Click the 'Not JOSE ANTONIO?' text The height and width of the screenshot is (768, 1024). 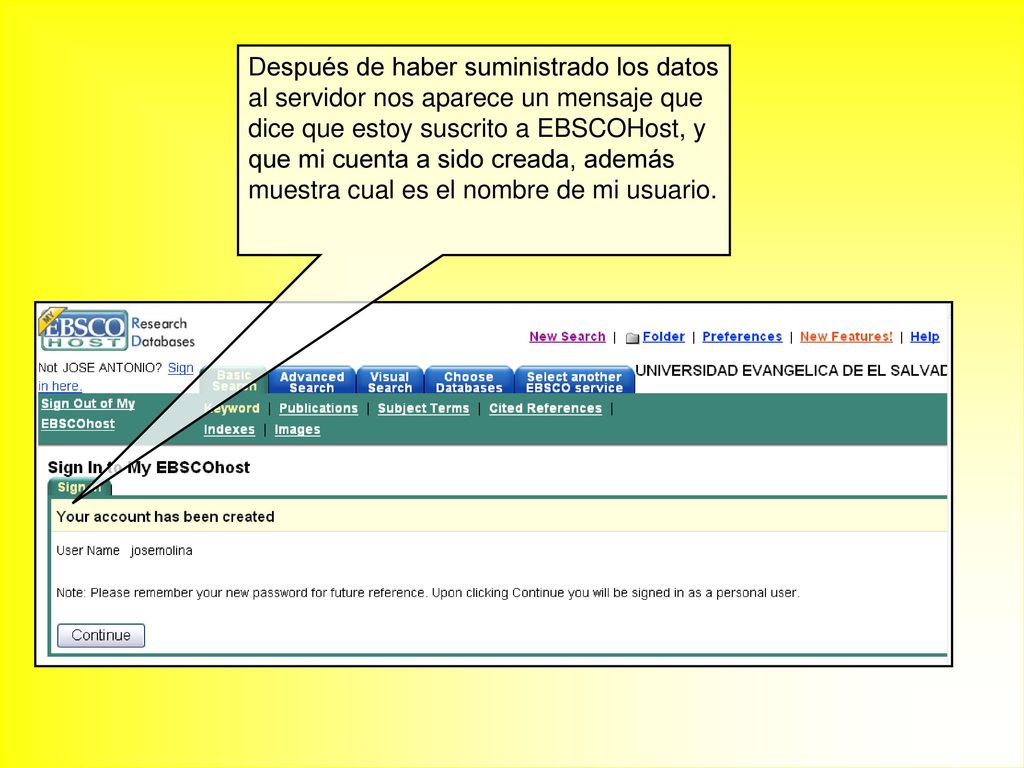point(100,368)
